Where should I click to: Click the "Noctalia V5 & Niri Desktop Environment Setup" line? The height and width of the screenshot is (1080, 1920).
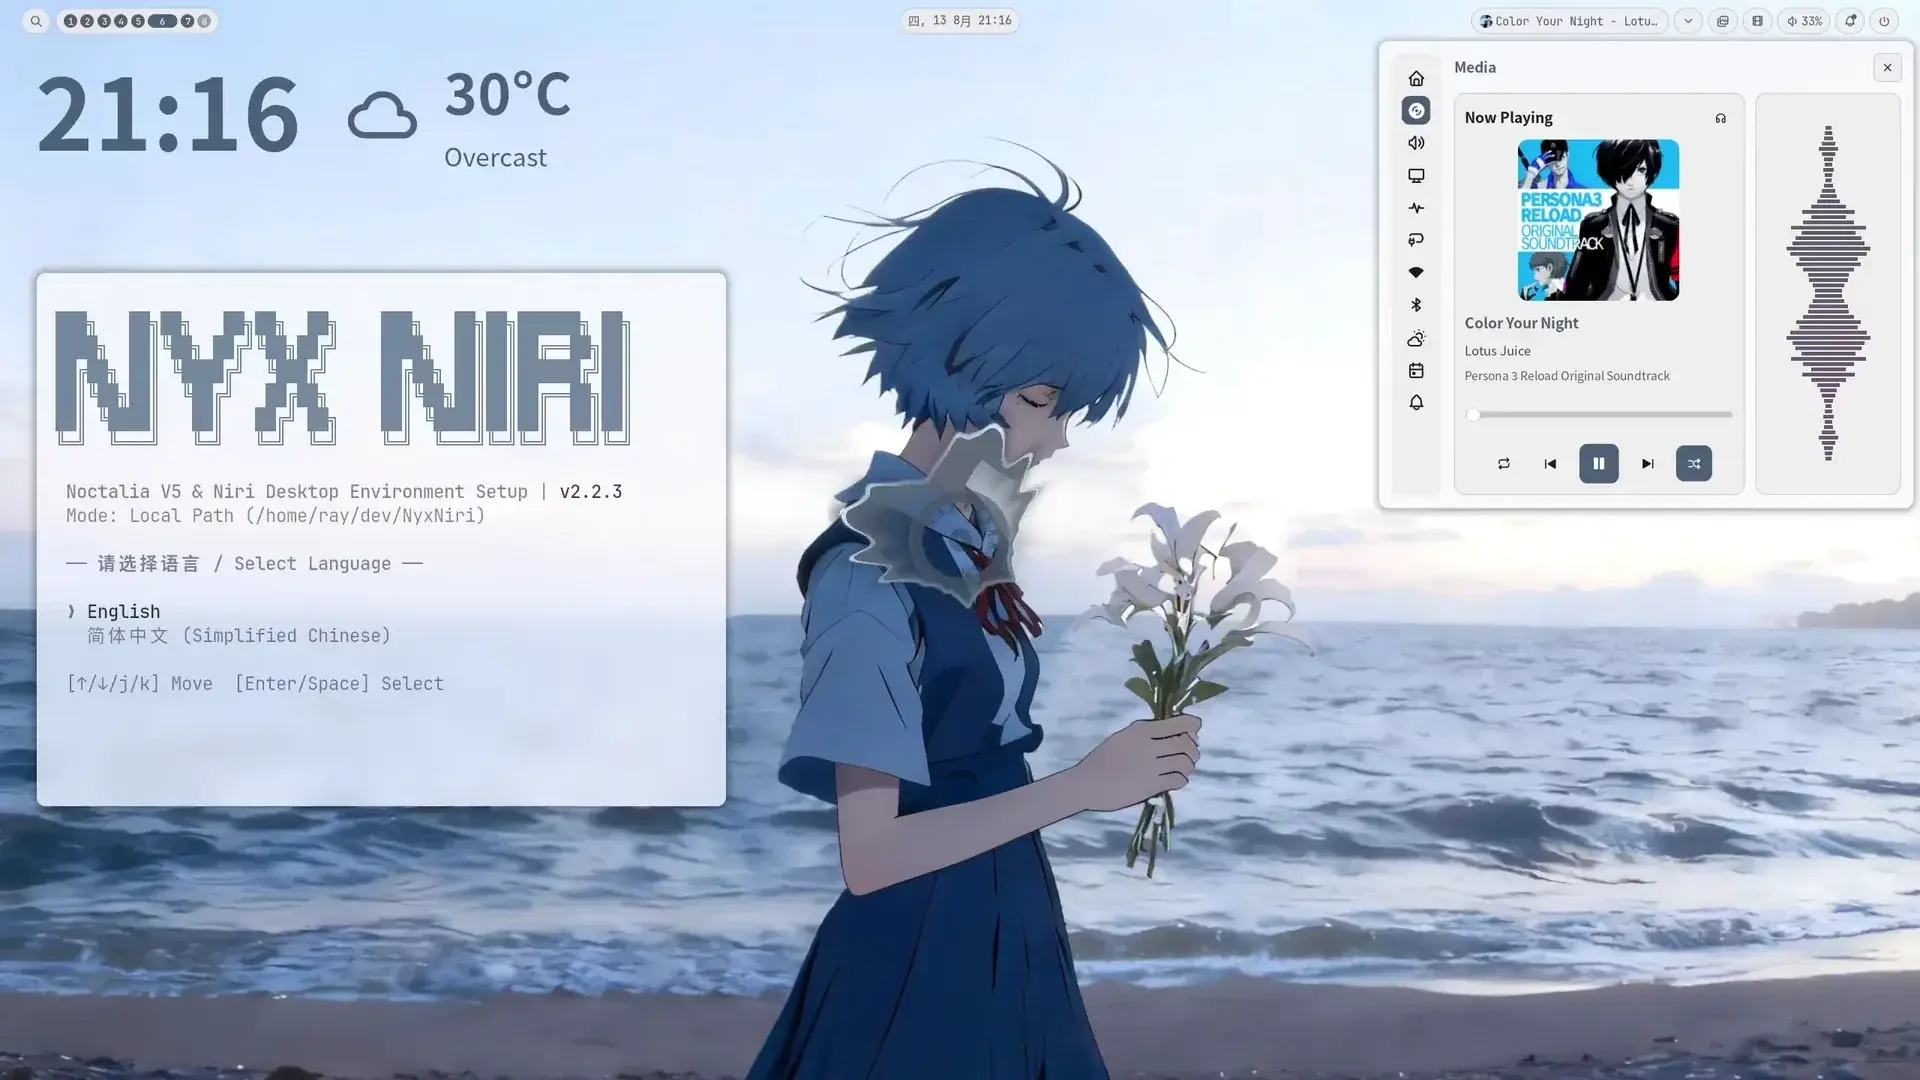point(296,491)
